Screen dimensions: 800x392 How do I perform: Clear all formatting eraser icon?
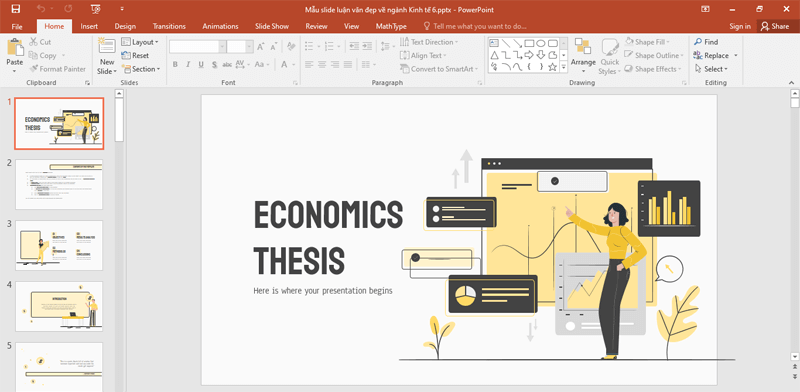tap(291, 47)
